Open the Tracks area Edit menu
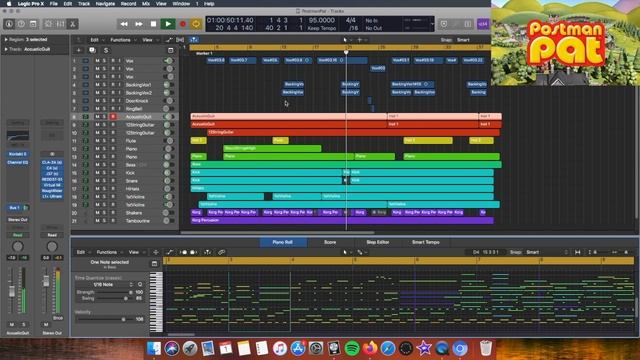 (97, 40)
